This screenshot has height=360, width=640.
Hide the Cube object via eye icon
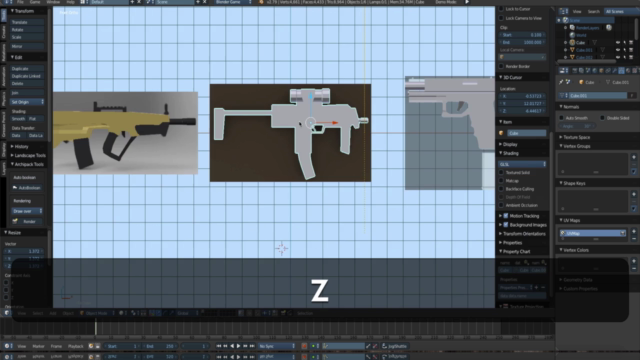pyautogui.click(x=618, y=42)
